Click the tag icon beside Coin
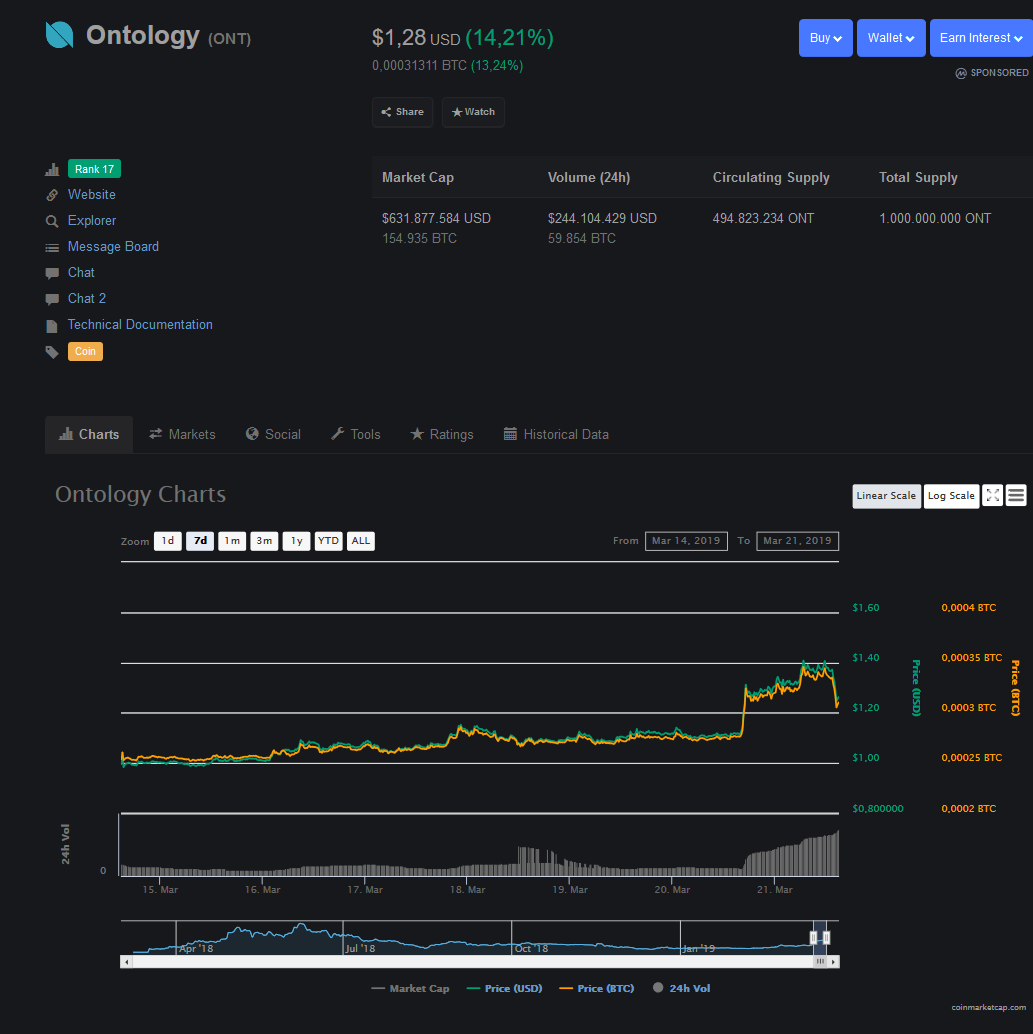Image resolution: width=1033 pixels, height=1034 pixels. click(x=52, y=351)
